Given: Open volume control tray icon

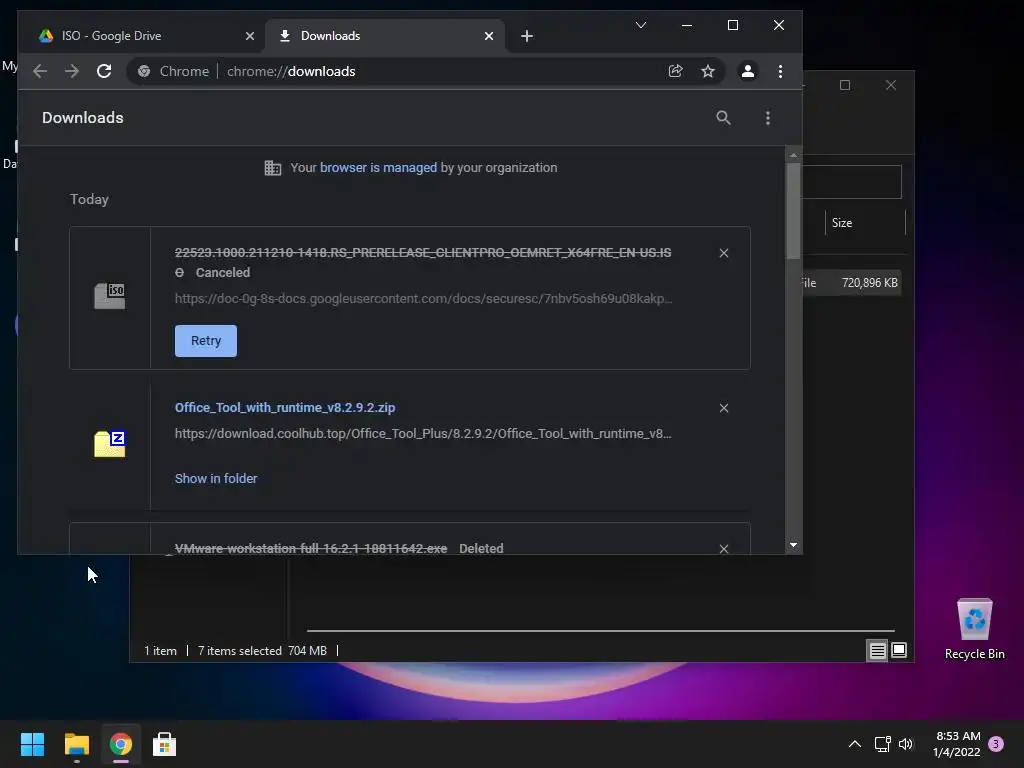Looking at the screenshot, I should click(906, 744).
